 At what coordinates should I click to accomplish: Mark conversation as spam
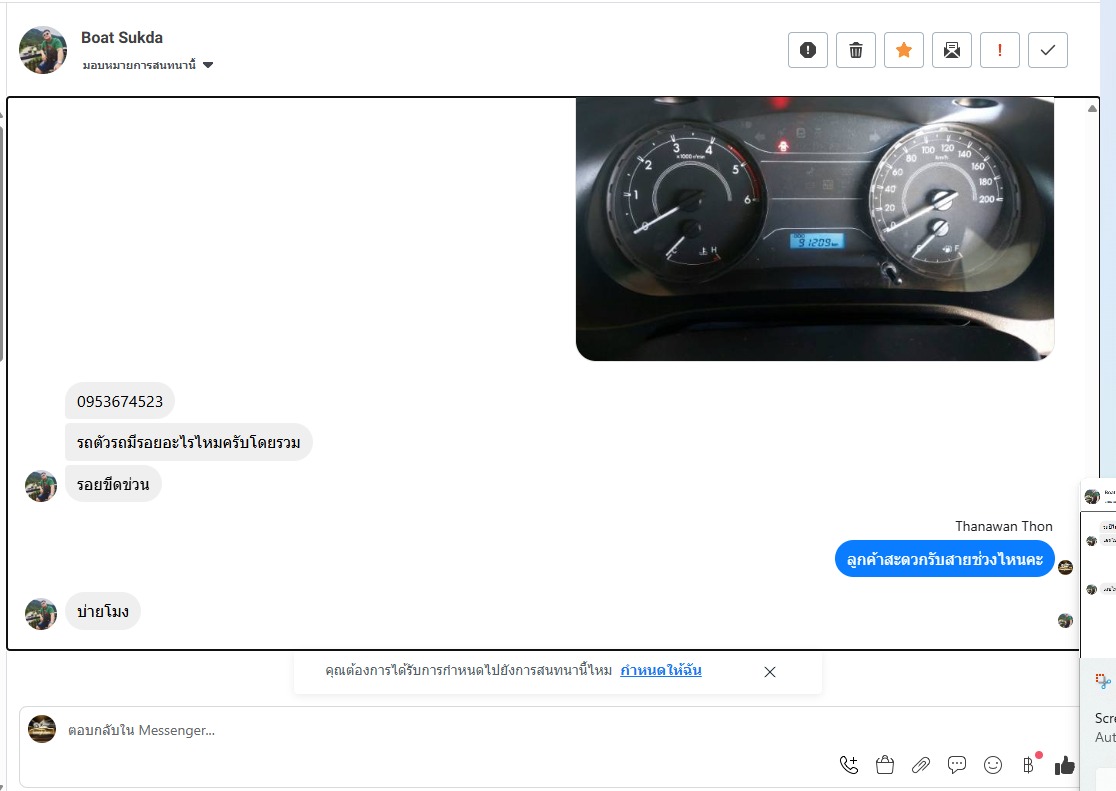(x=808, y=50)
